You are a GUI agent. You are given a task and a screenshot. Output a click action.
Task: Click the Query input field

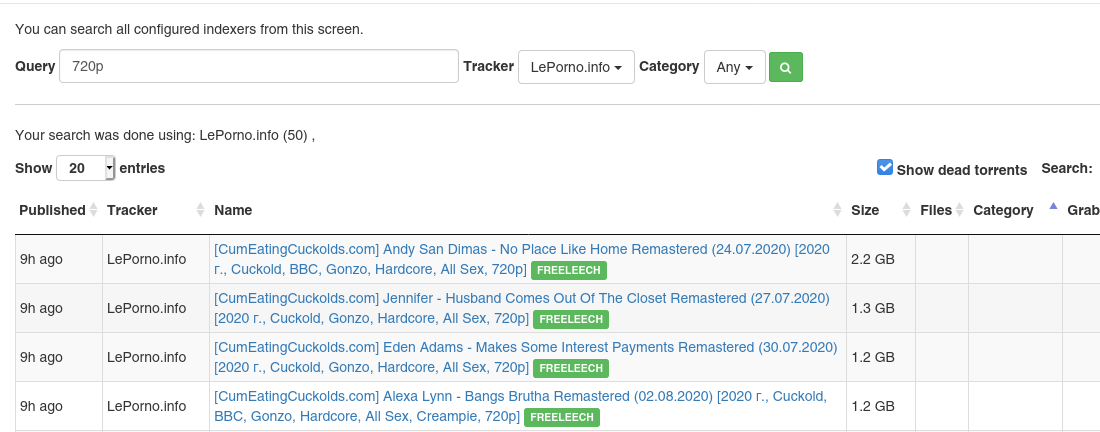click(x=259, y=67)
